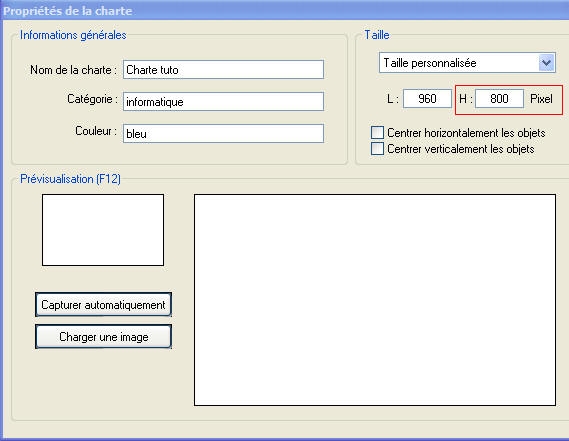
Task: Enable Centrer horizontalement les objets checkbox
Action: pos(377,132)
